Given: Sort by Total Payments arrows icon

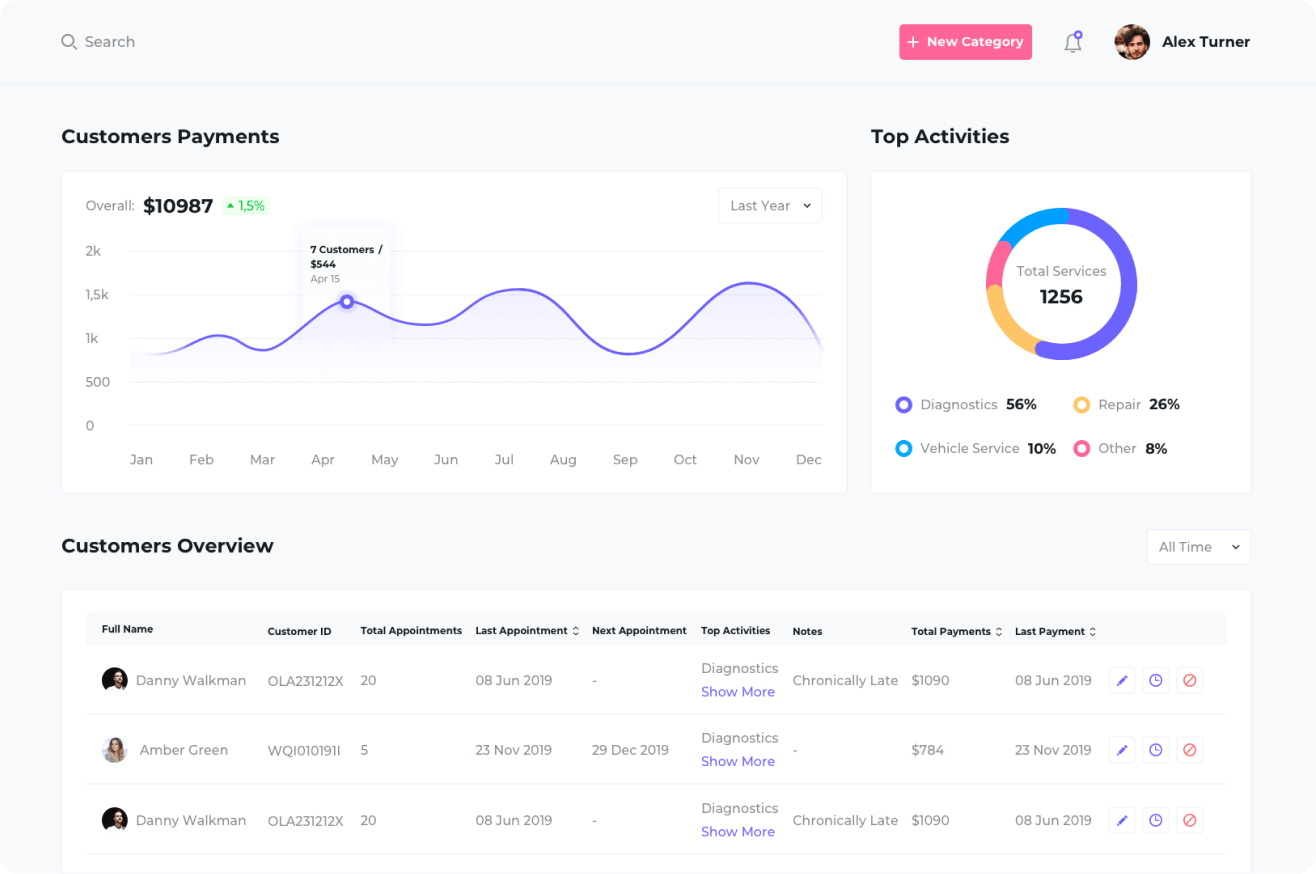Looking at the screenshot, I should (999, 632).
